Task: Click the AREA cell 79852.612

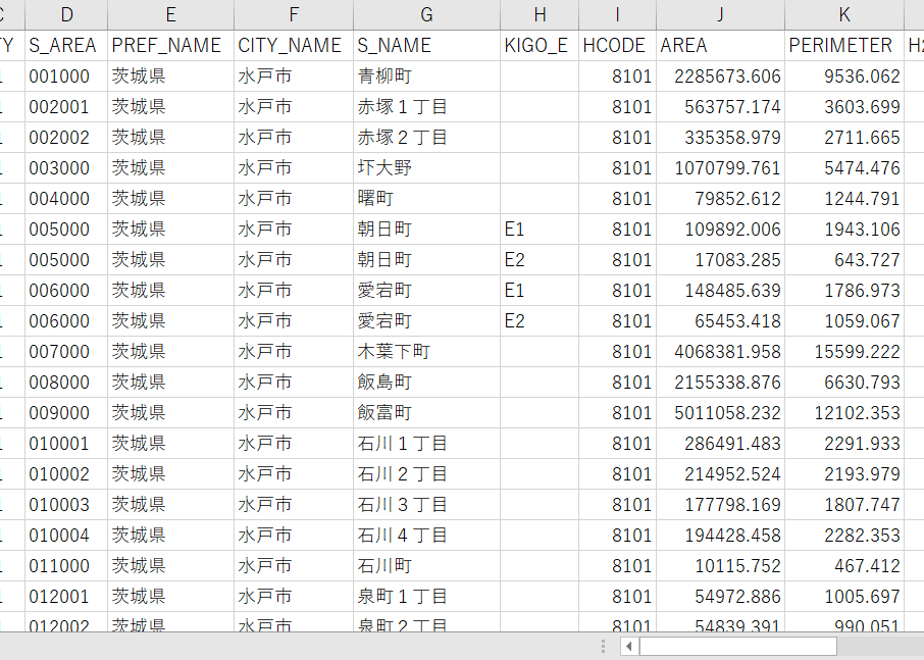Action: pyautogui.click(x=720, y=199)
